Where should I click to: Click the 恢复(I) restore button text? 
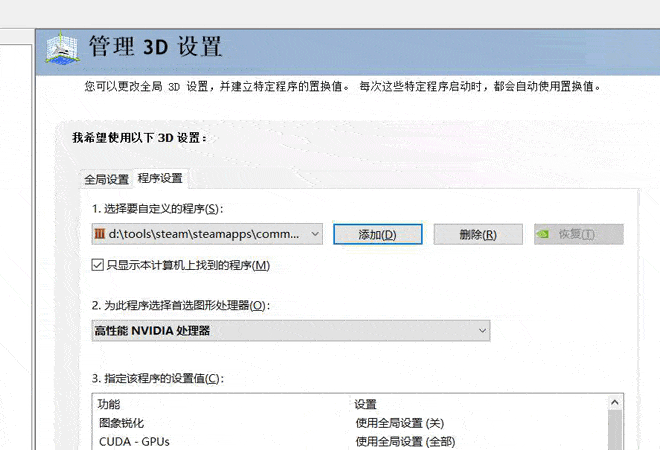pos(576,234)
